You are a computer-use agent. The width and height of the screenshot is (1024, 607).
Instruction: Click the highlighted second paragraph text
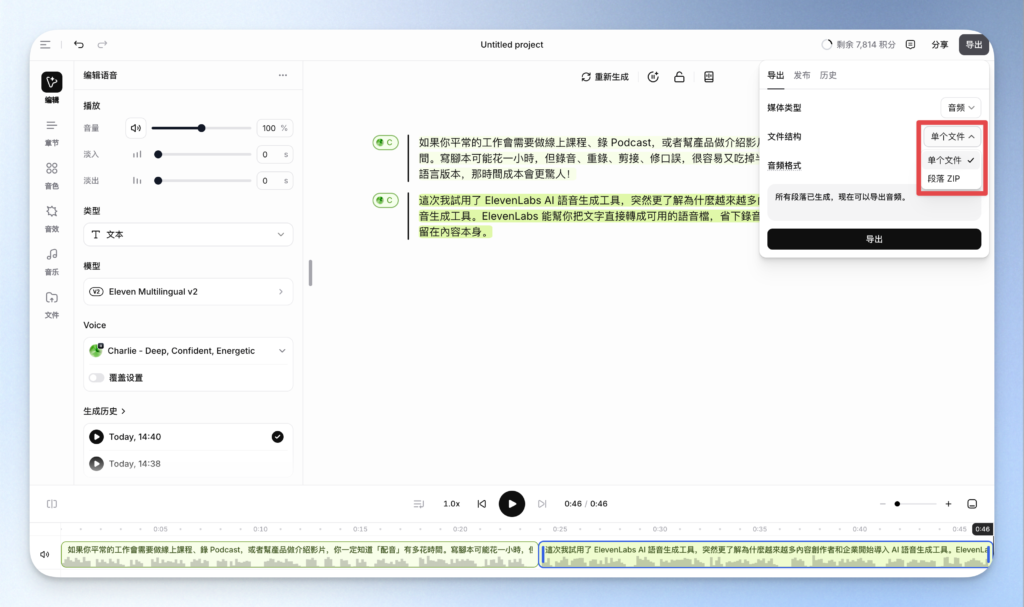click(x=588, y=216)
